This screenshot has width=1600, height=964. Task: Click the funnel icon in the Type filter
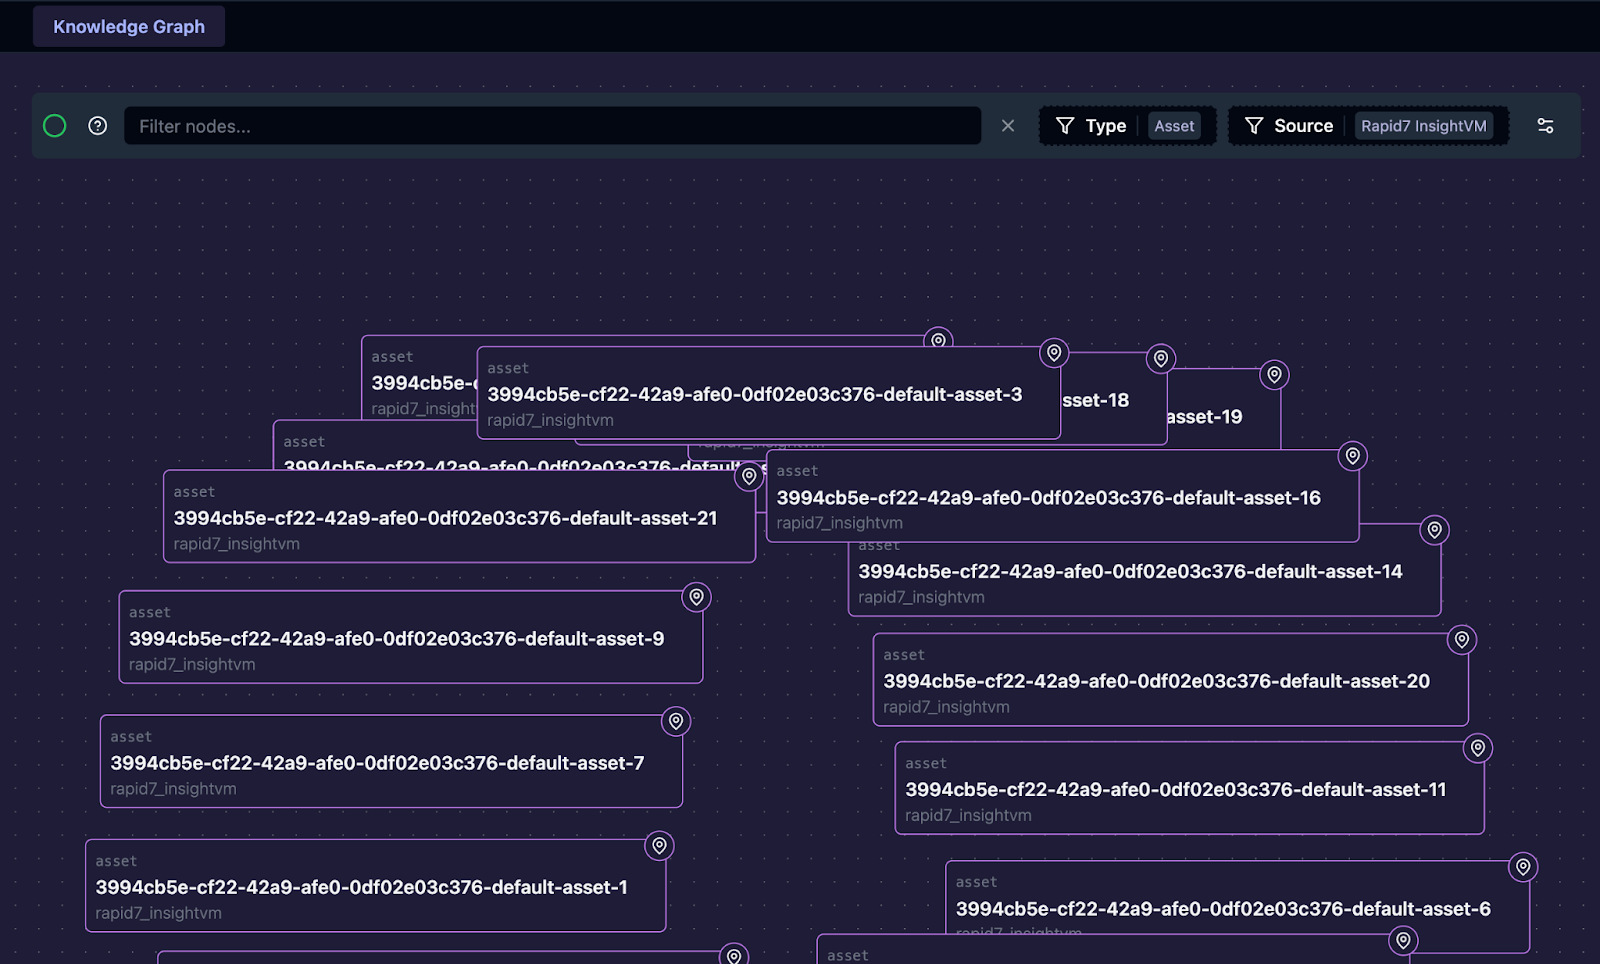coord(1063,125)
